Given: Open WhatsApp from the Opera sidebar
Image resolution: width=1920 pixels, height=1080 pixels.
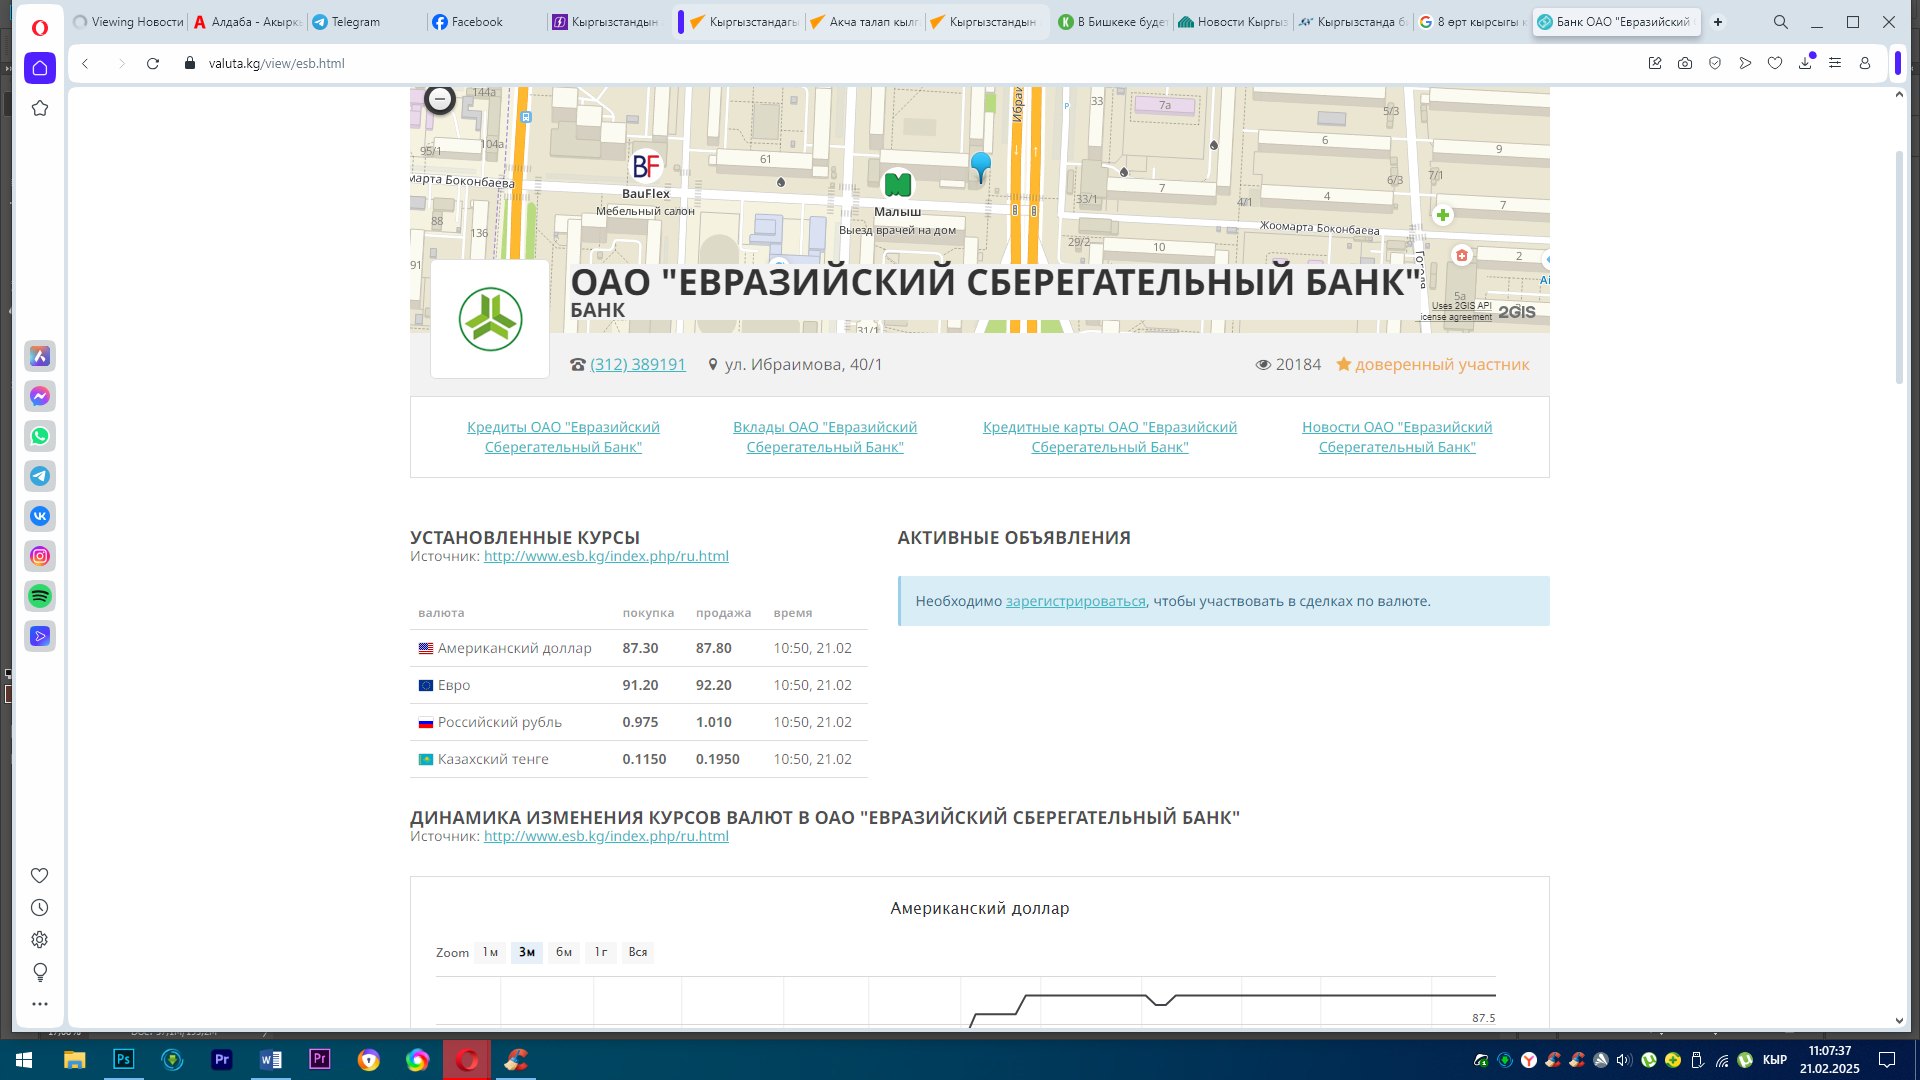Looking at the screenshot, I should point(40,436).
